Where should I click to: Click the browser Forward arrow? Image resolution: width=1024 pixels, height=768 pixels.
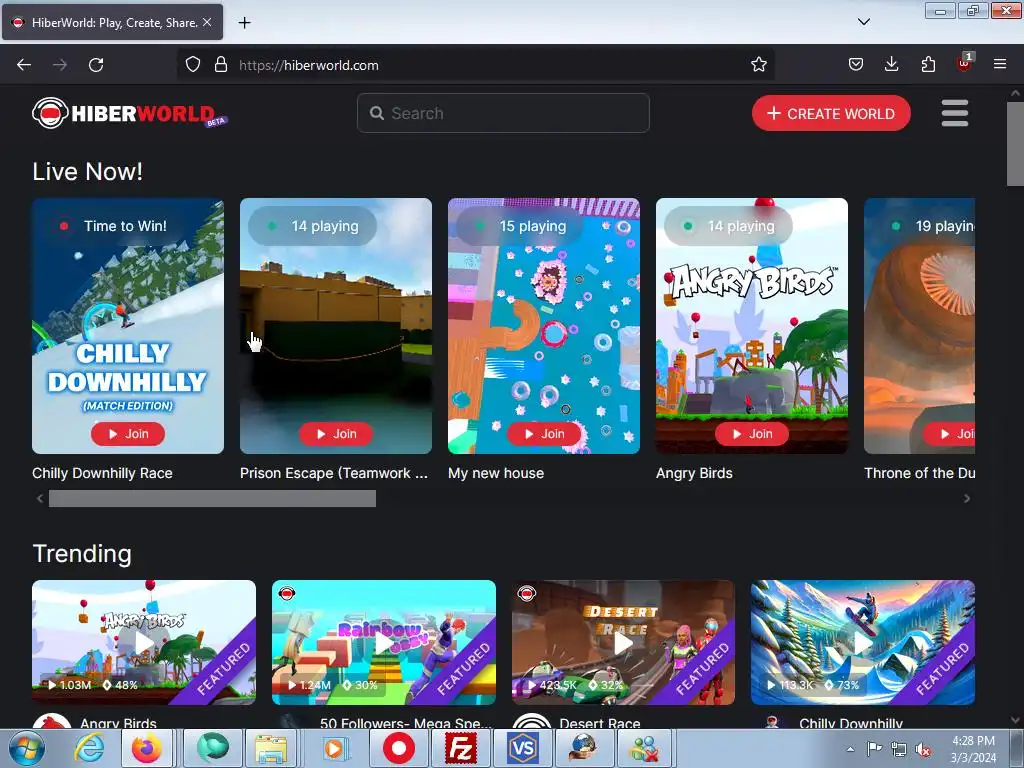pyautogui.click(x=60, y=65)
